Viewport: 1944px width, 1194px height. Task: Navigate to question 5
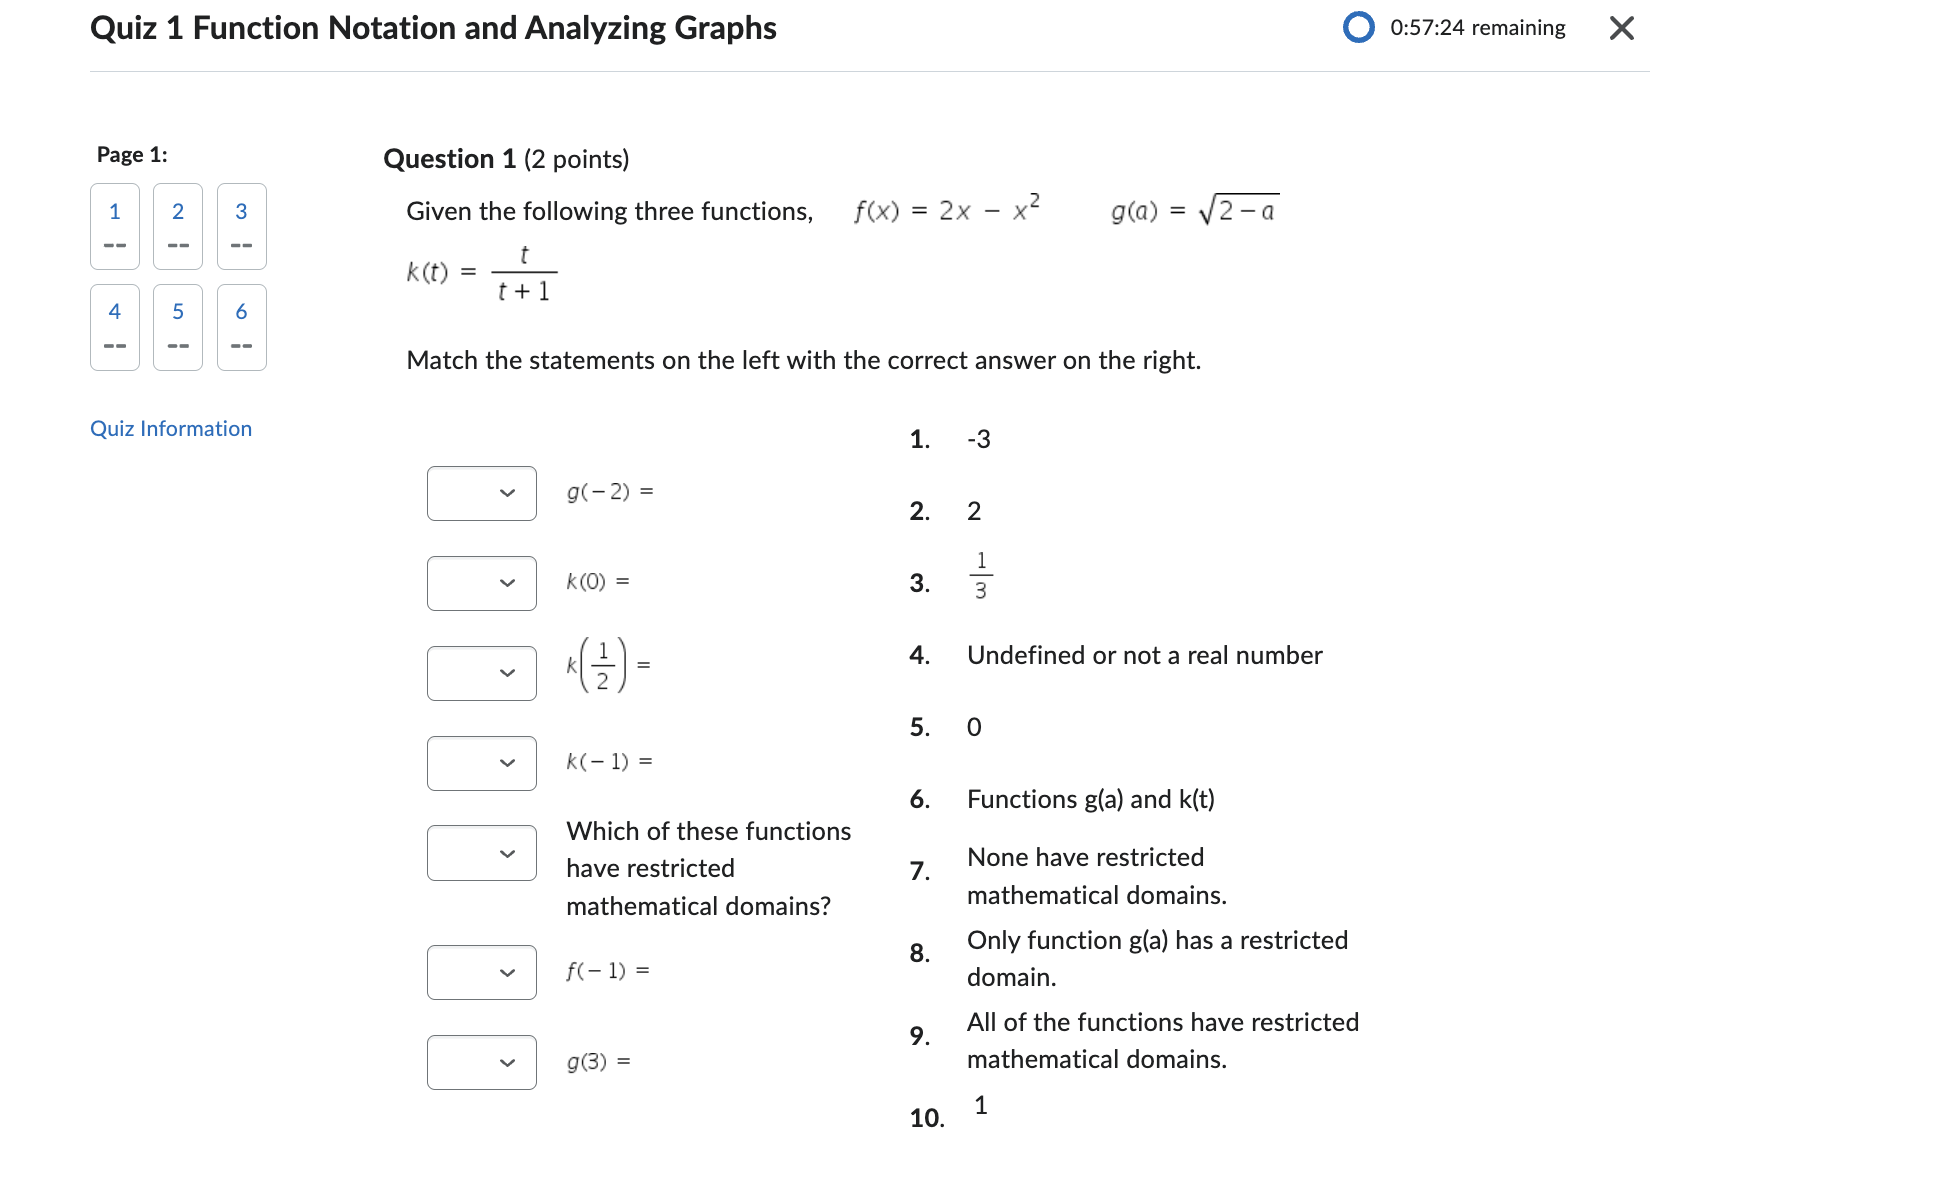(178, 328)
